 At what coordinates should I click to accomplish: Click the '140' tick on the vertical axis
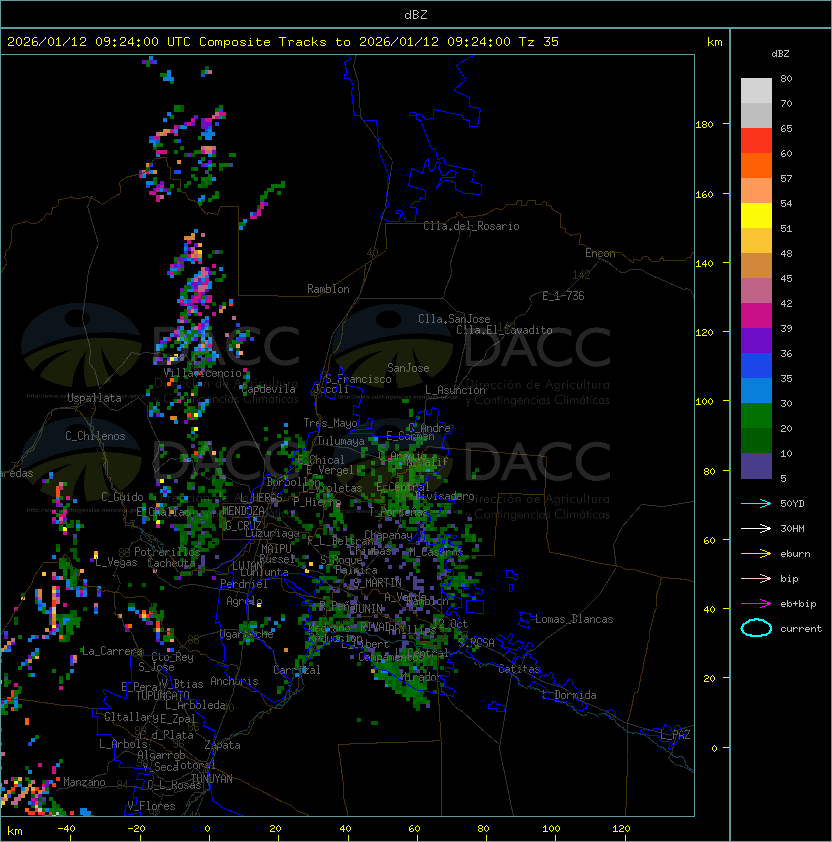704,263
